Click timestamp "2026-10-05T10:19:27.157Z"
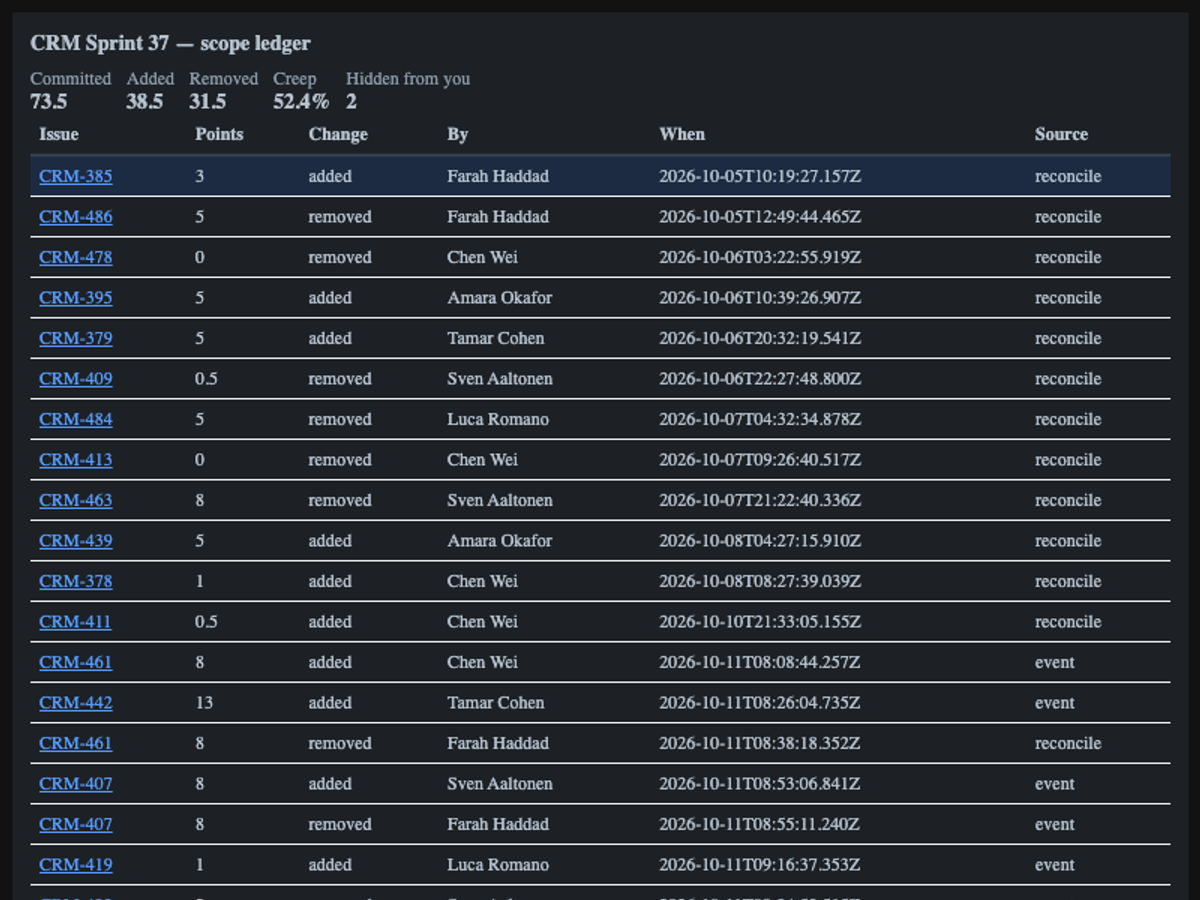This screenshot has width=1200, height=900. tap(760, 176)
